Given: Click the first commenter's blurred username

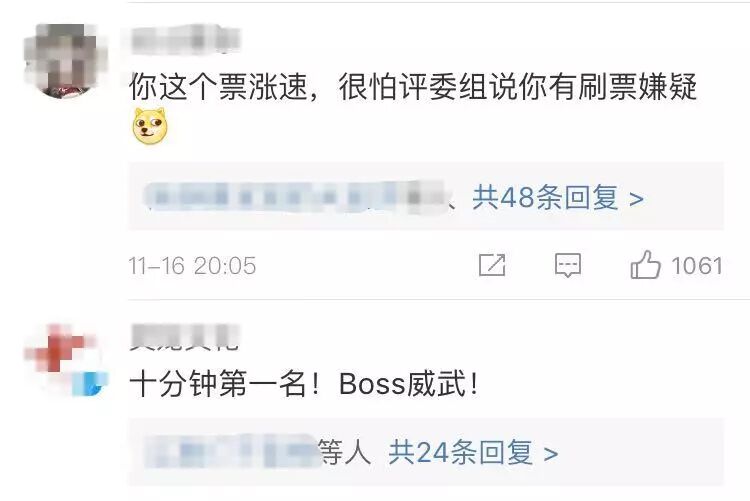Looking at the screenshot, I should coord(185,39).
